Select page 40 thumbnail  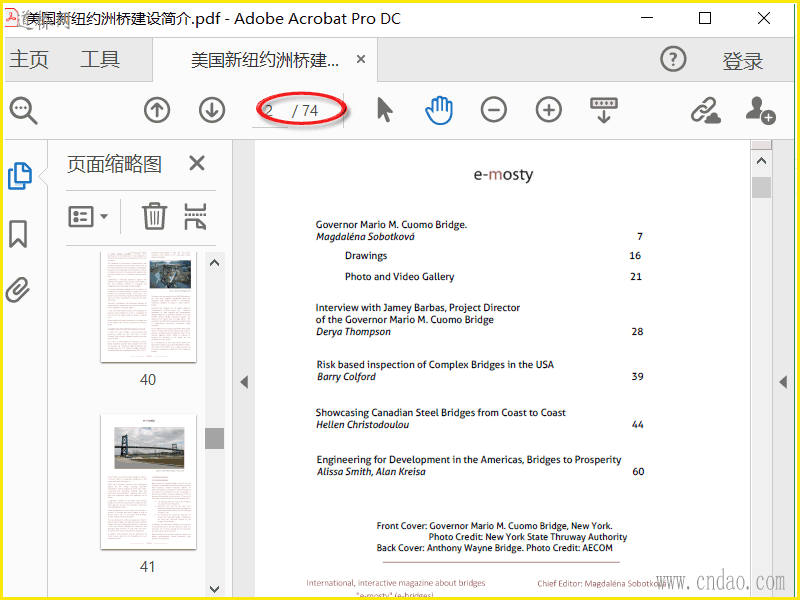pyautogui.click(x=148, y=306)
